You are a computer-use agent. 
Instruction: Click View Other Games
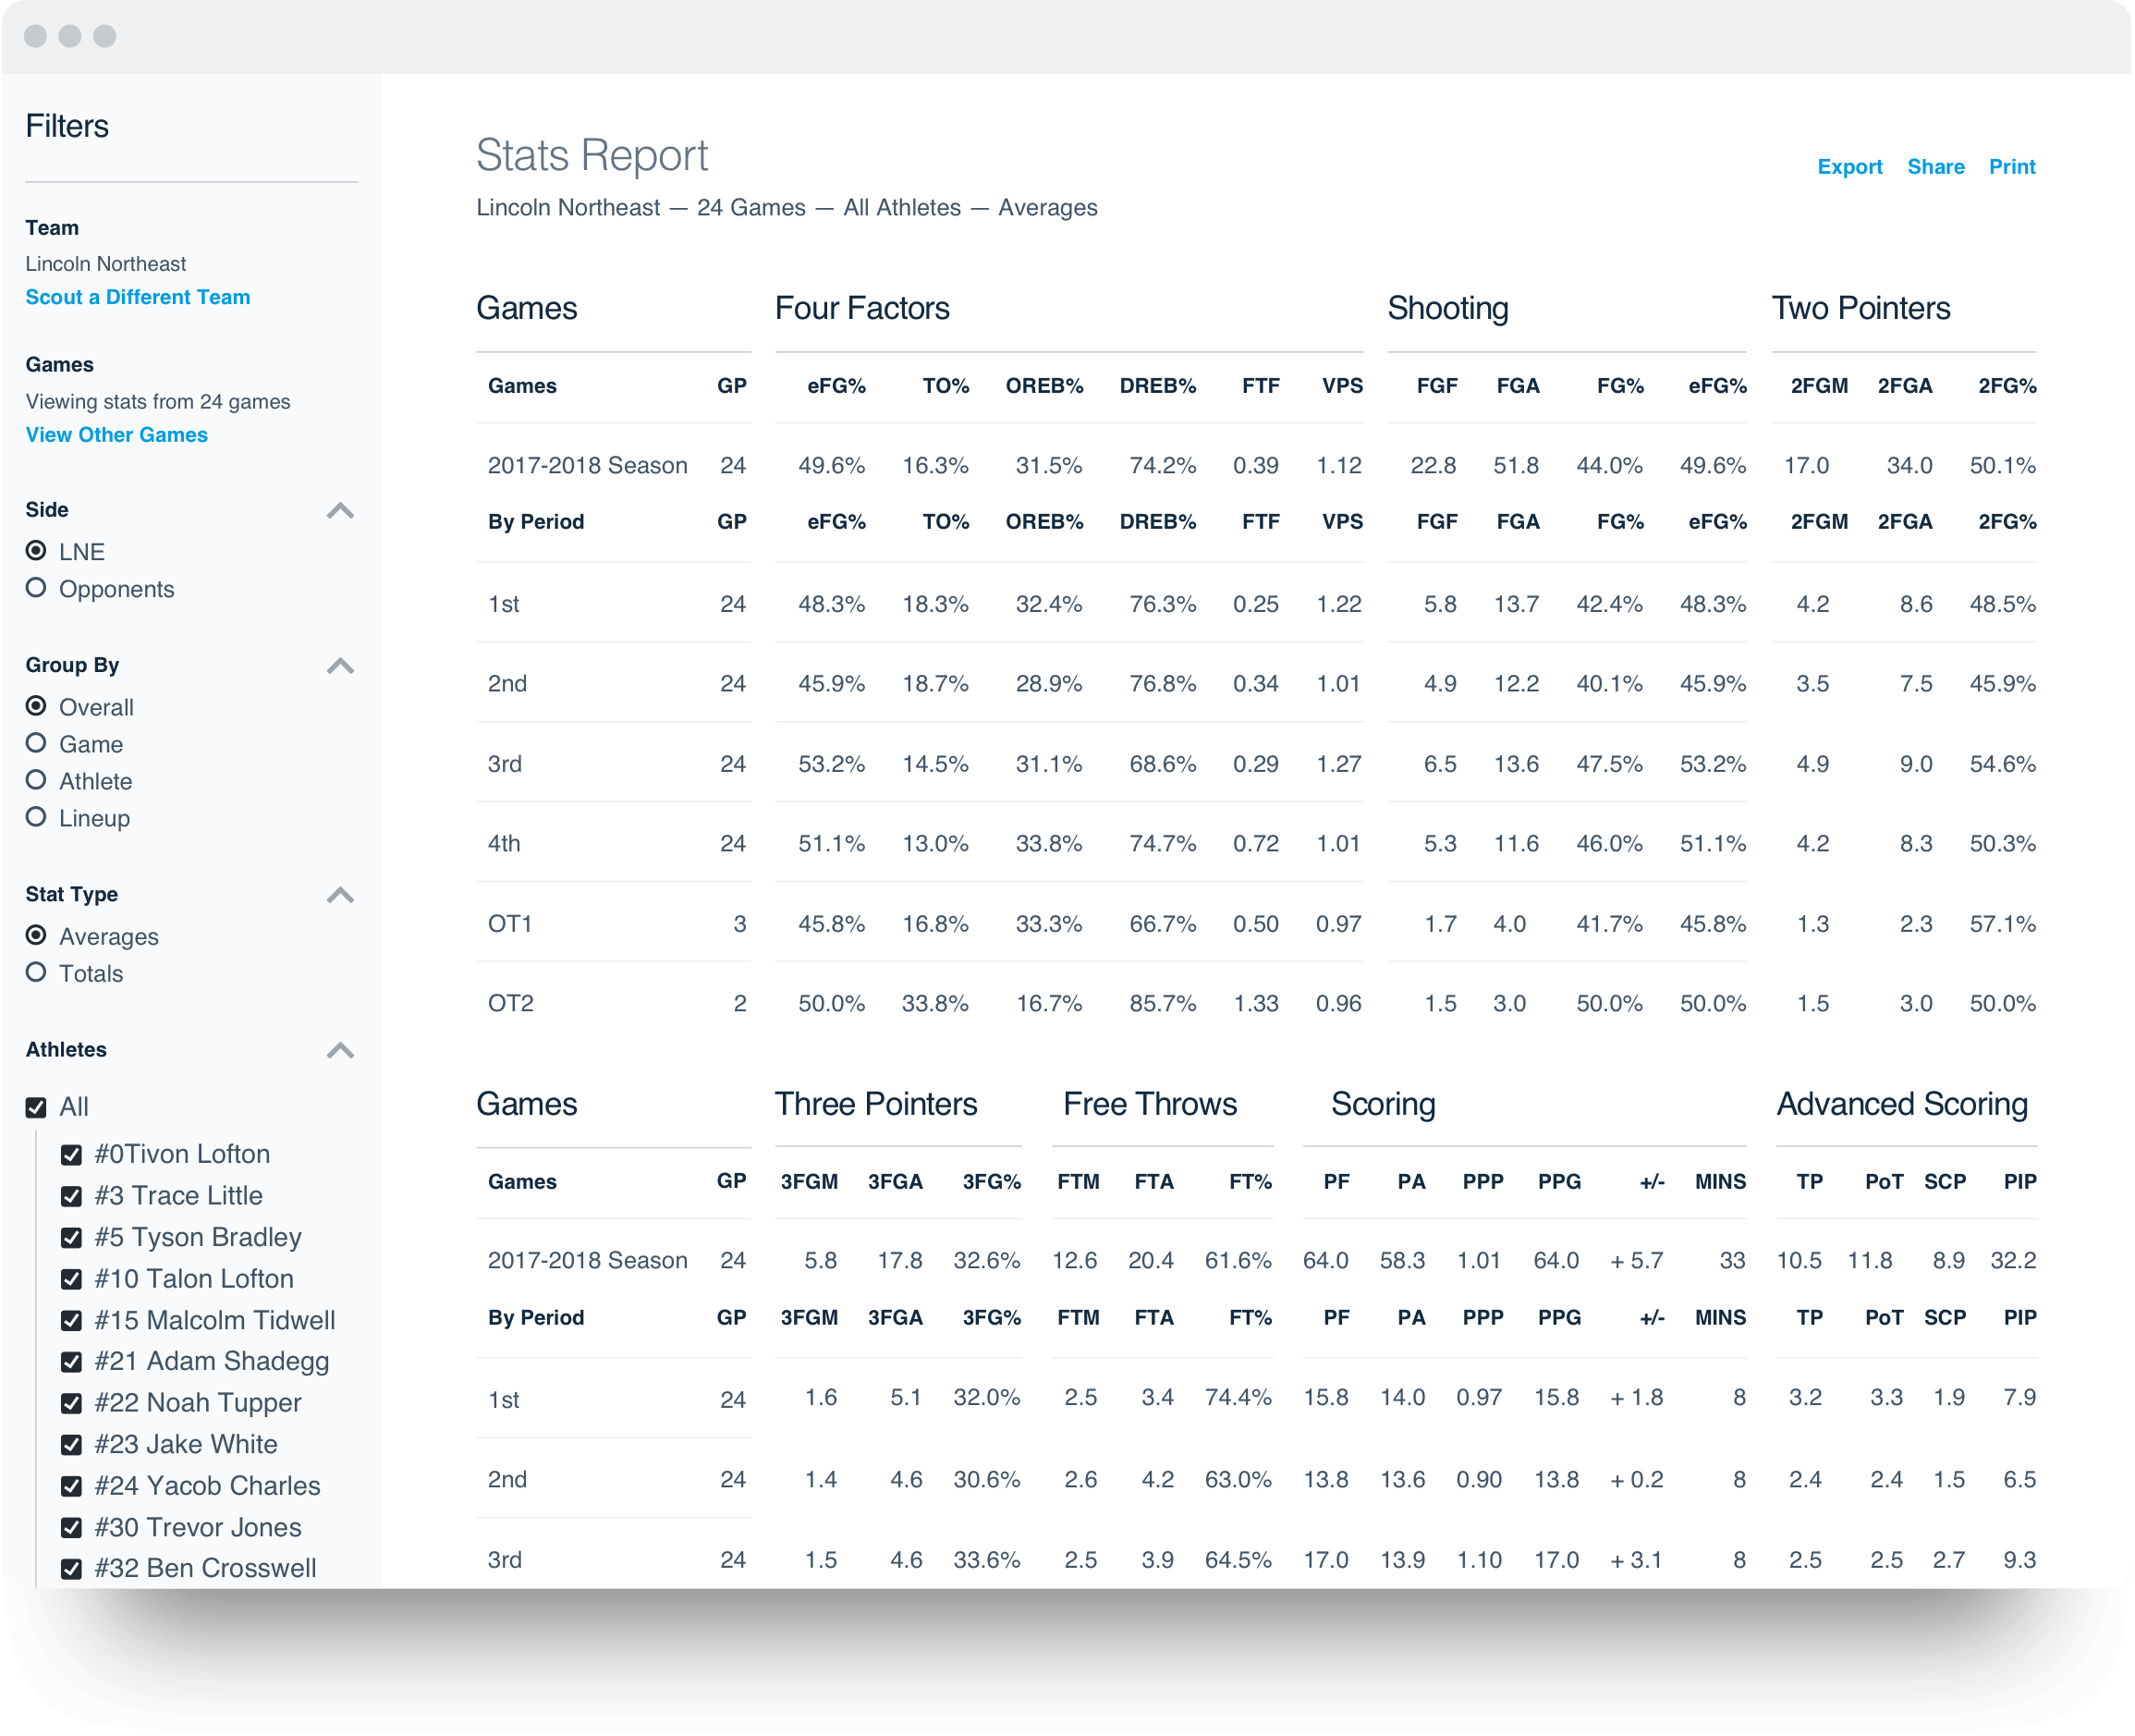pos(116,434)
